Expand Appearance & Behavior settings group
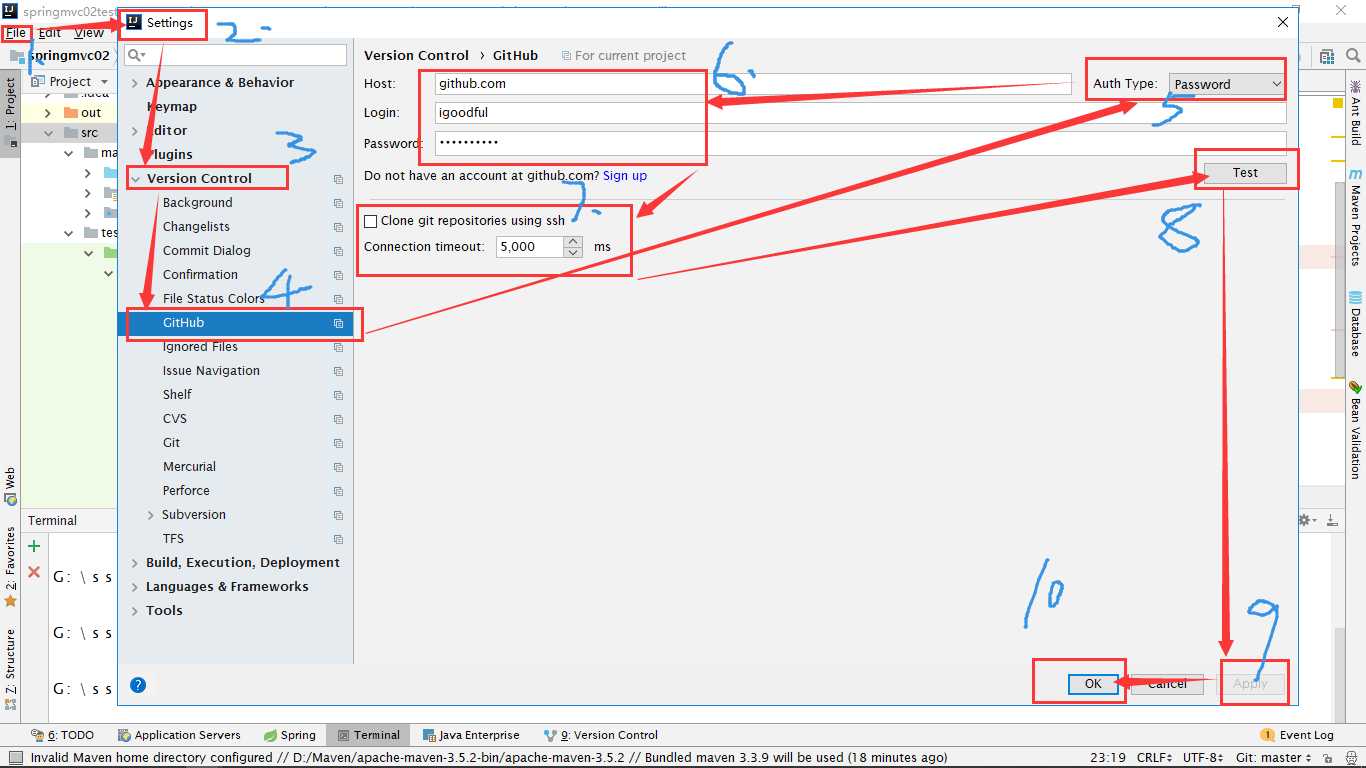The height and width of the screenshot is (768, 1366). (135, 83)
